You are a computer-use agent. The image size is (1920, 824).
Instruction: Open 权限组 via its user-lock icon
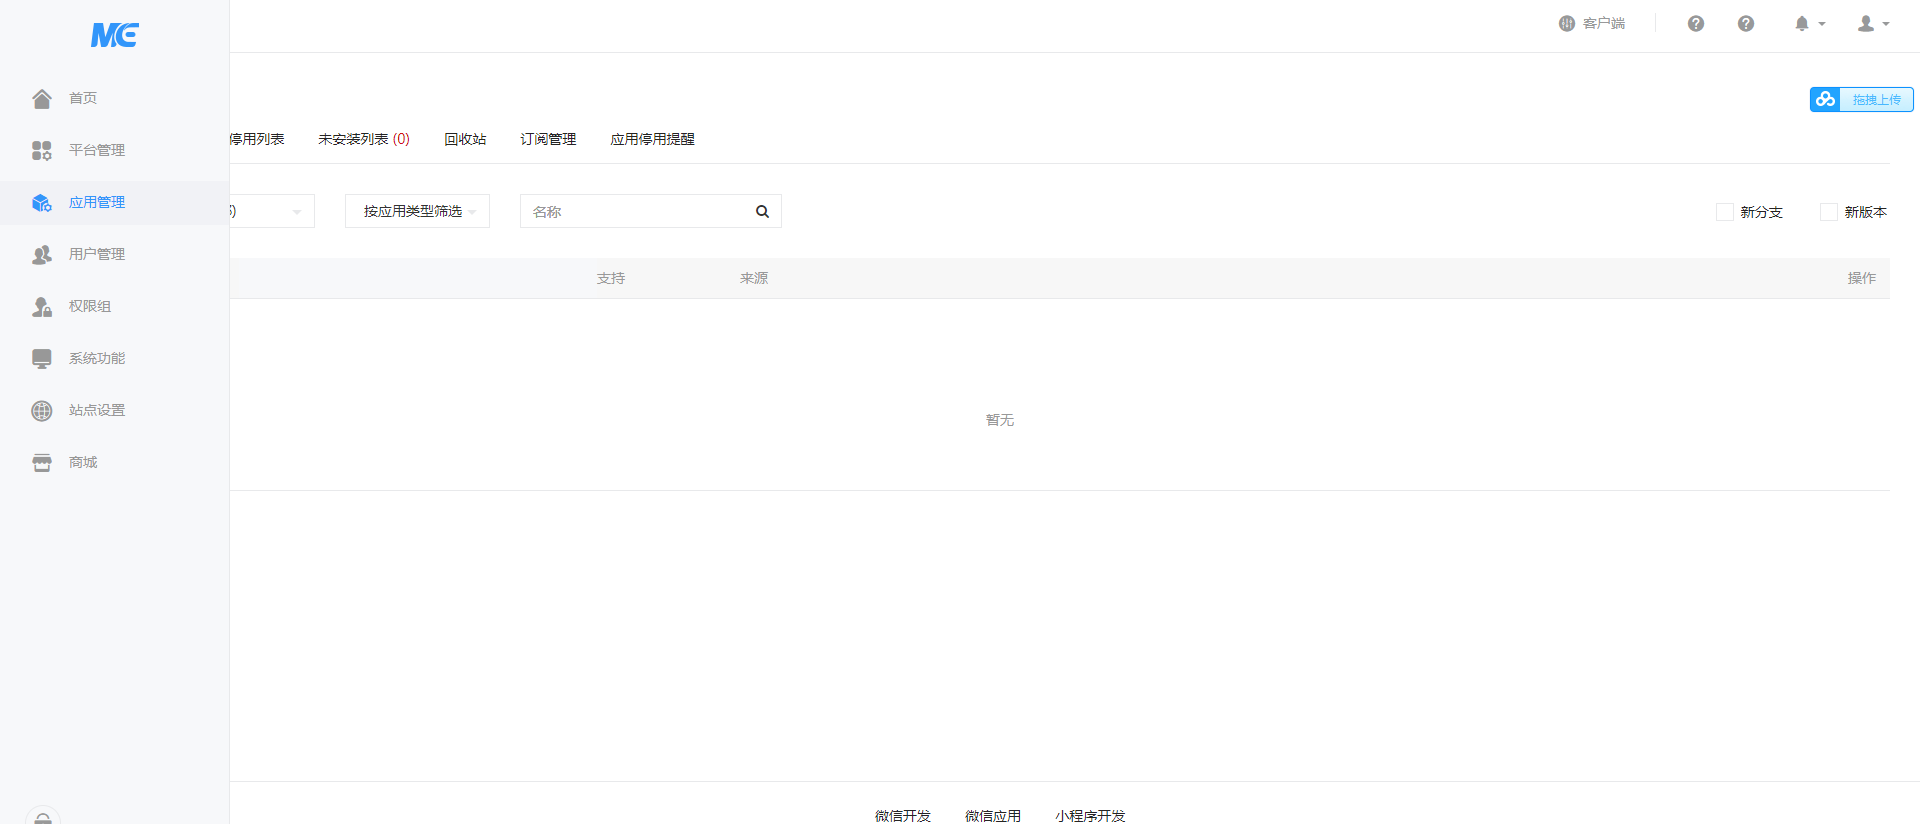pos(42,306)
